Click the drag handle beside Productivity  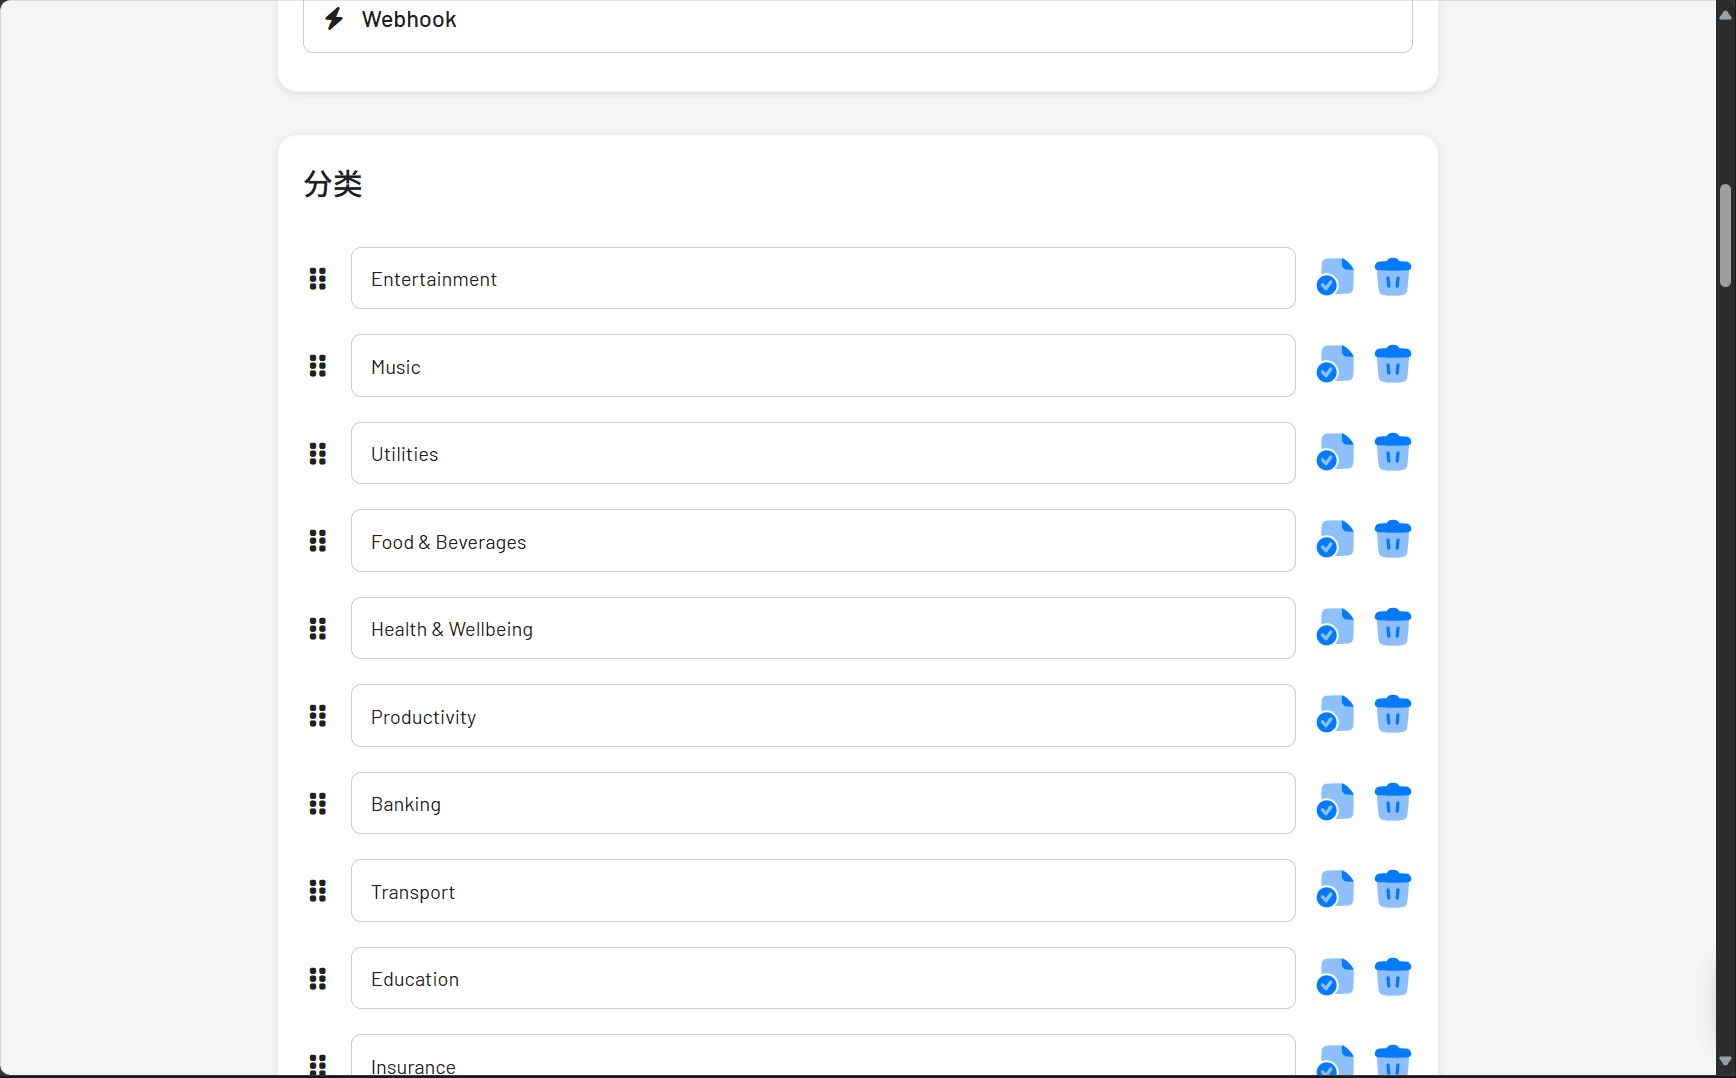(x=318, y=716)
